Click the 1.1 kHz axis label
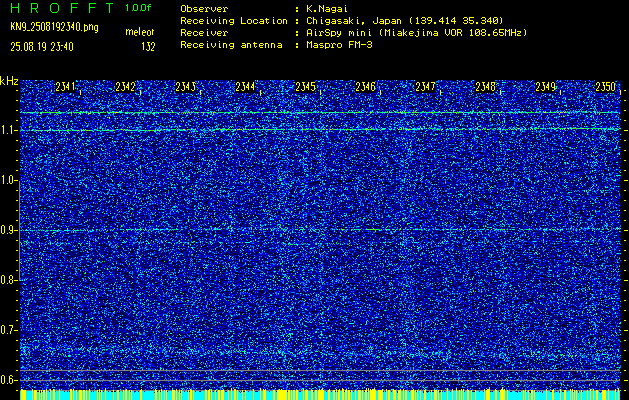This screenshot has width=629, height=400. (8, 130)
